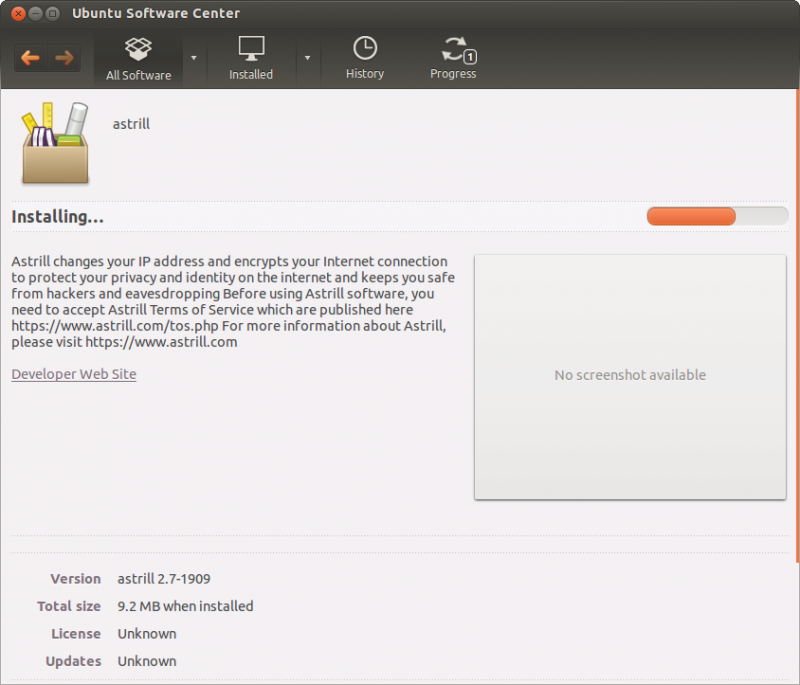Click the Total size label
800x685 pixels.
tap(69, 606)
